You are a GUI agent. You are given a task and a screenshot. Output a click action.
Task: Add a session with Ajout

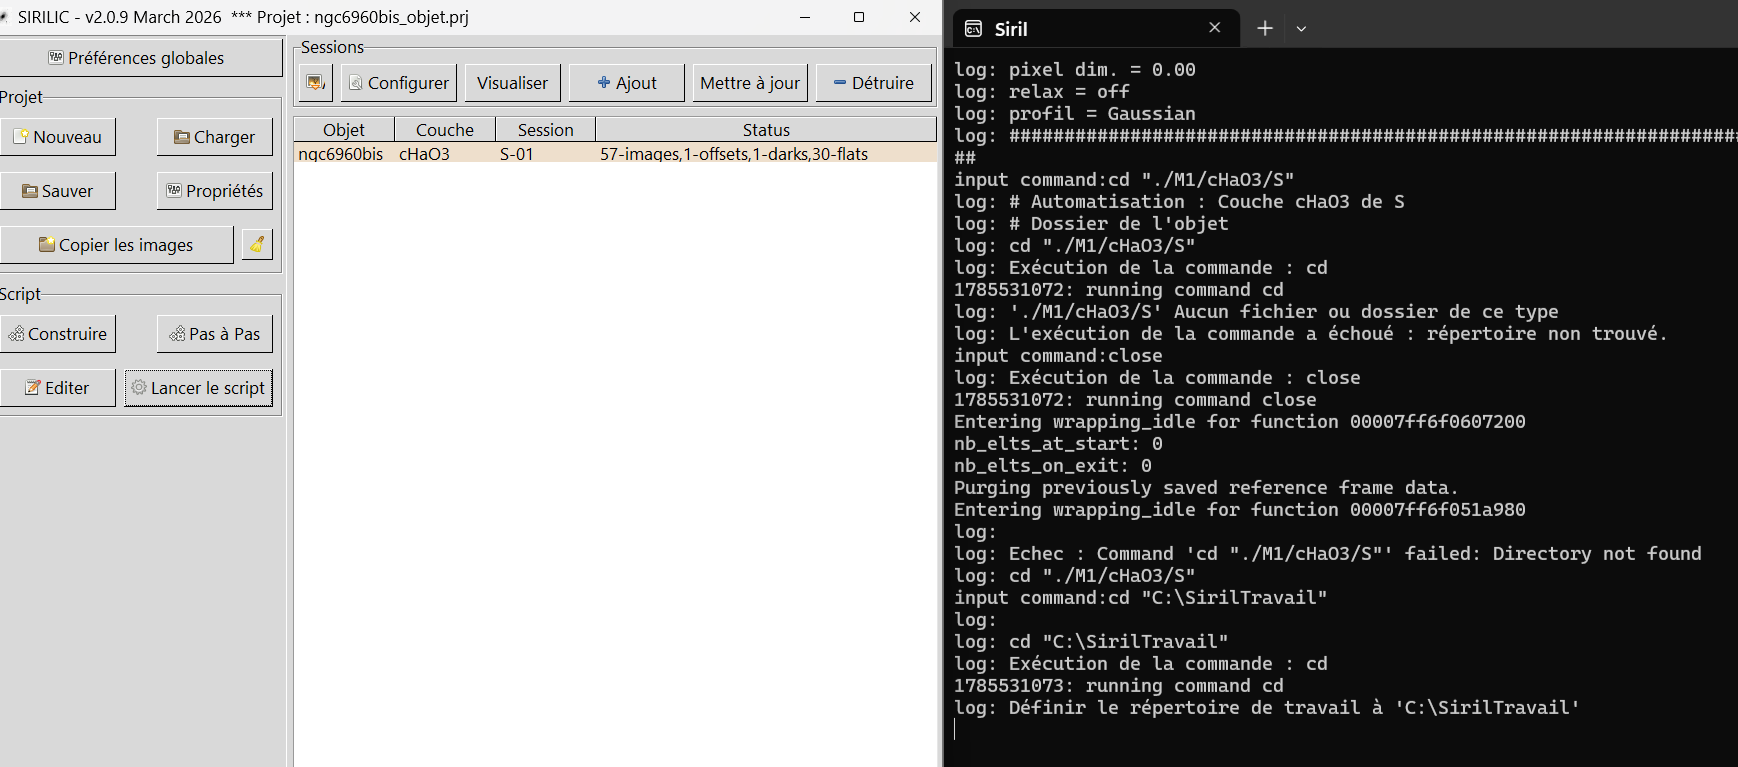tap(627, 83)
